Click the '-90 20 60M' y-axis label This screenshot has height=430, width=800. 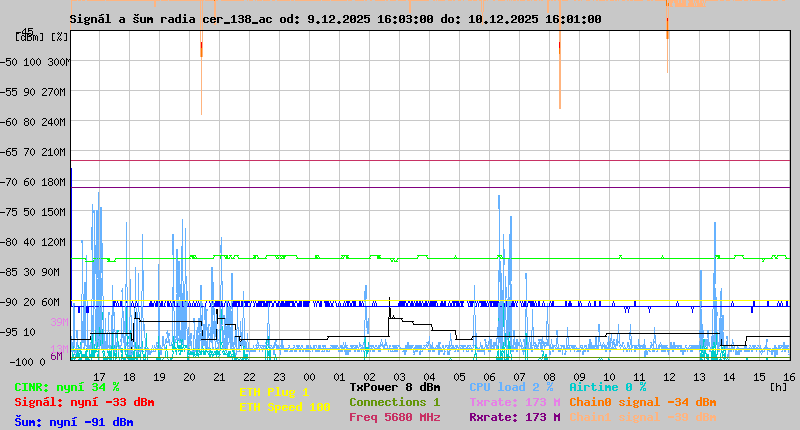coord(31,302)
